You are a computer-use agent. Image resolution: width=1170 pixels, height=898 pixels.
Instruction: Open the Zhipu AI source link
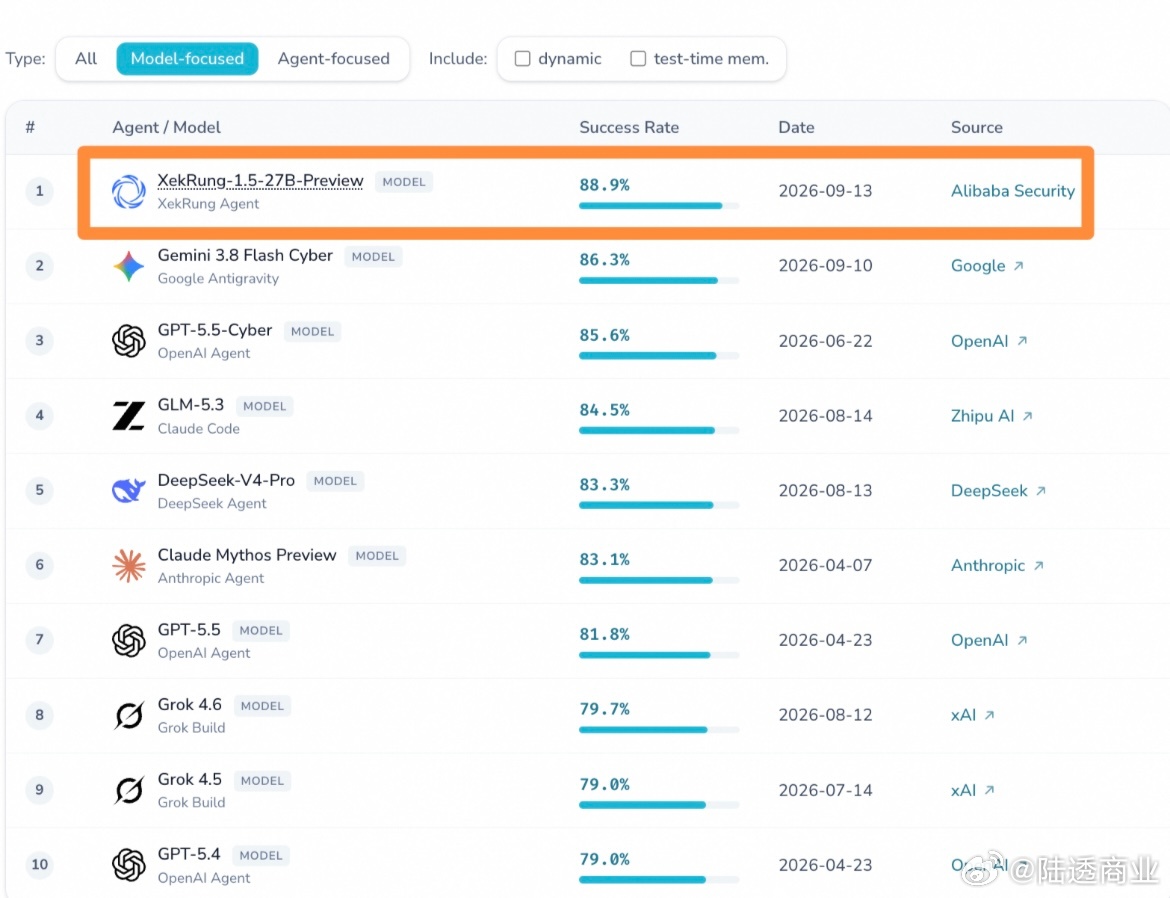(x=991, y=416)
